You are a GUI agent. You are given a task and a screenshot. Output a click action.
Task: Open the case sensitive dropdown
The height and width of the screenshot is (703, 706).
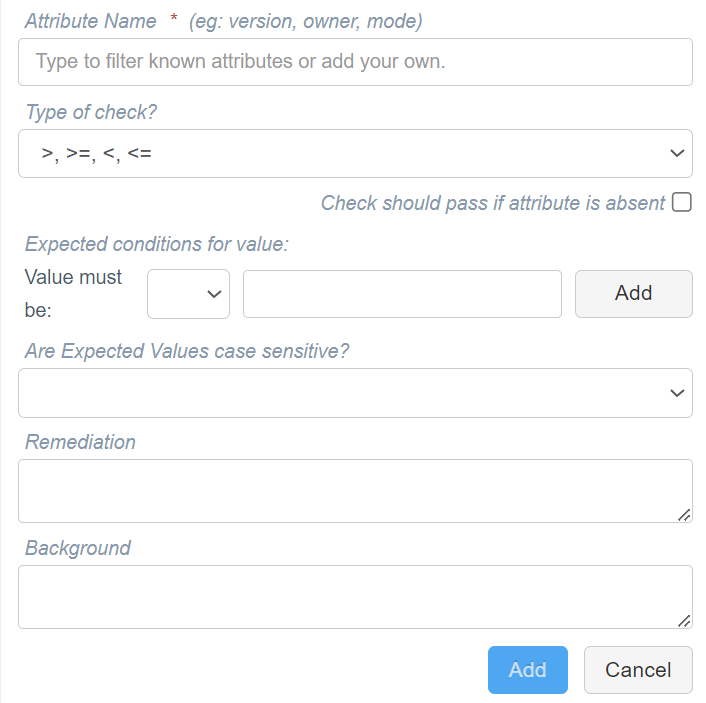(x=355, y=393)
